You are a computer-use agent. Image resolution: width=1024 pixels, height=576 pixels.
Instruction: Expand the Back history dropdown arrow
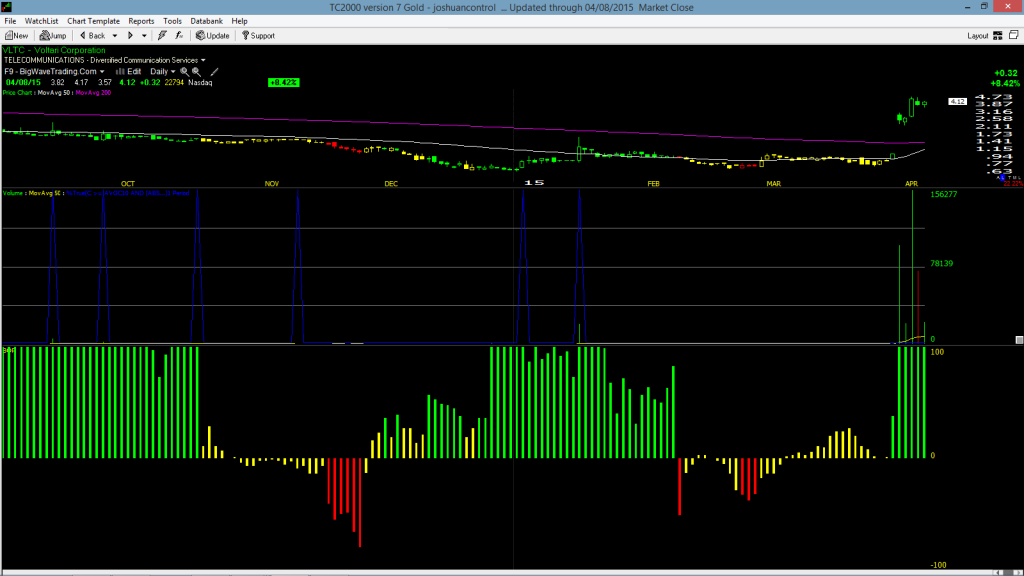[115, 36]
